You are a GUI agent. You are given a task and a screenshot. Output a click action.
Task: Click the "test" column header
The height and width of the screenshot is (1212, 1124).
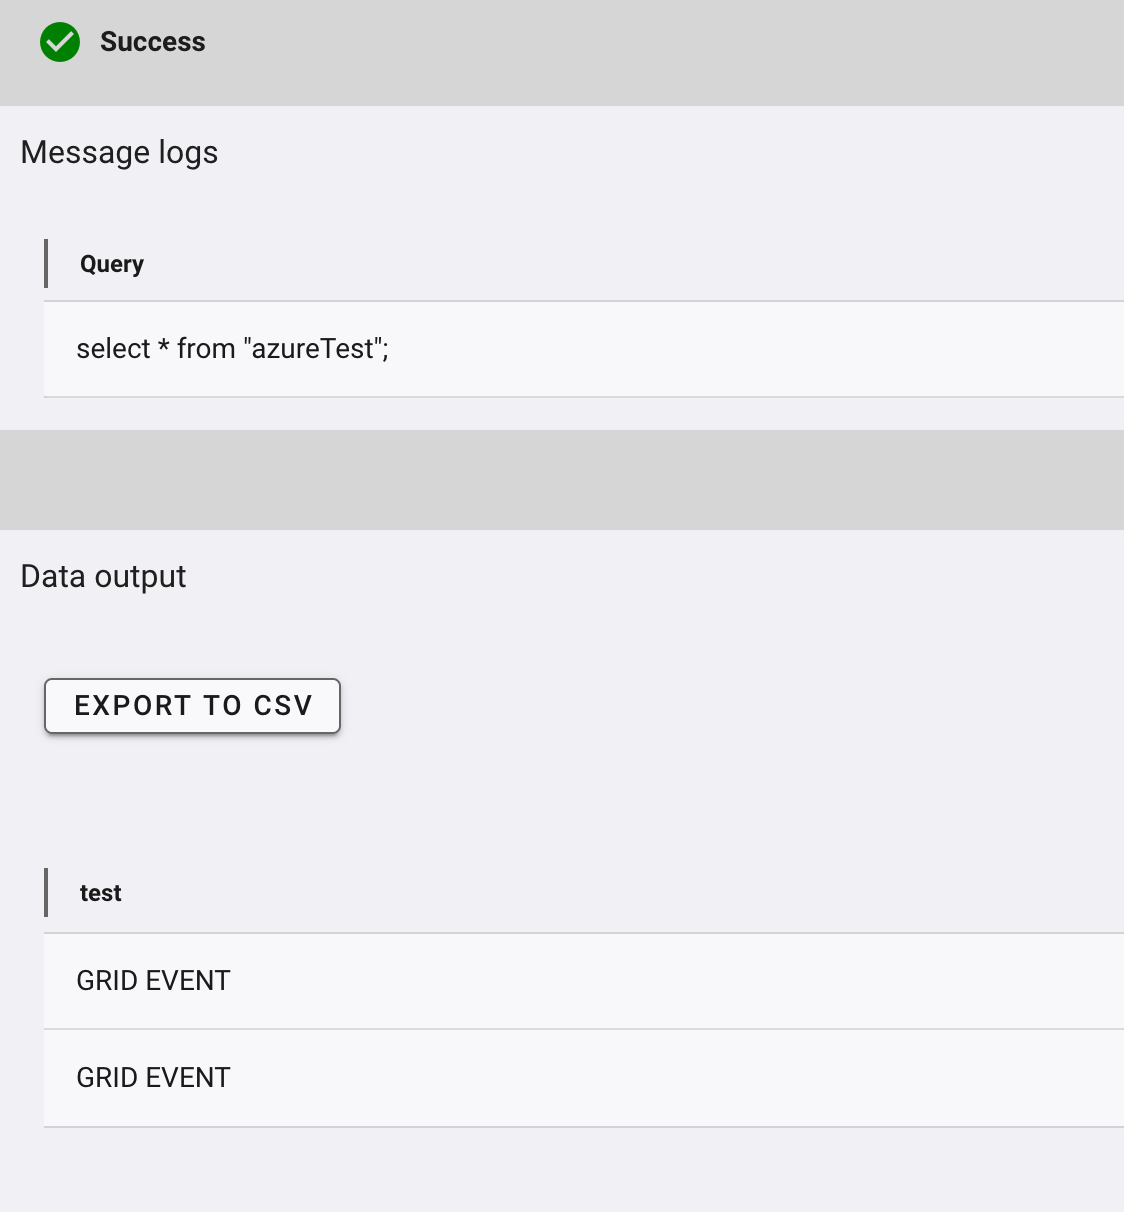(100, 893)
